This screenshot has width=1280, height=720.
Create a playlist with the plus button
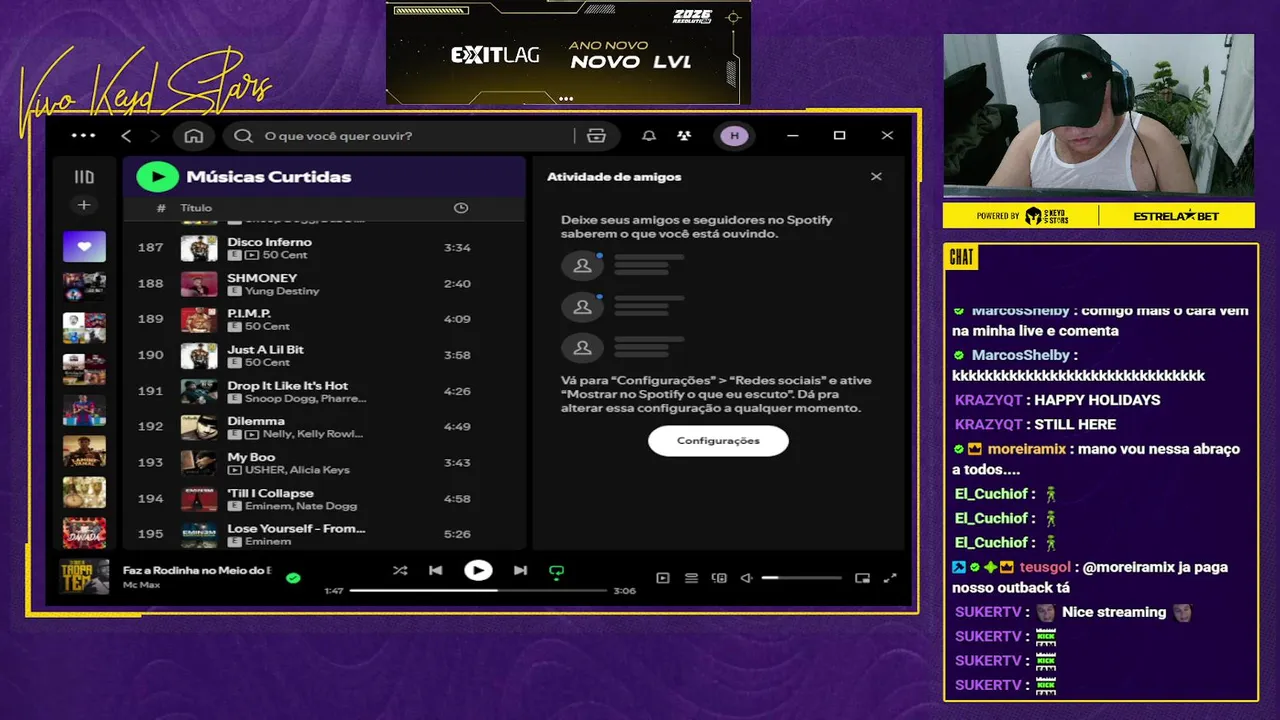[x=84, y=205]
